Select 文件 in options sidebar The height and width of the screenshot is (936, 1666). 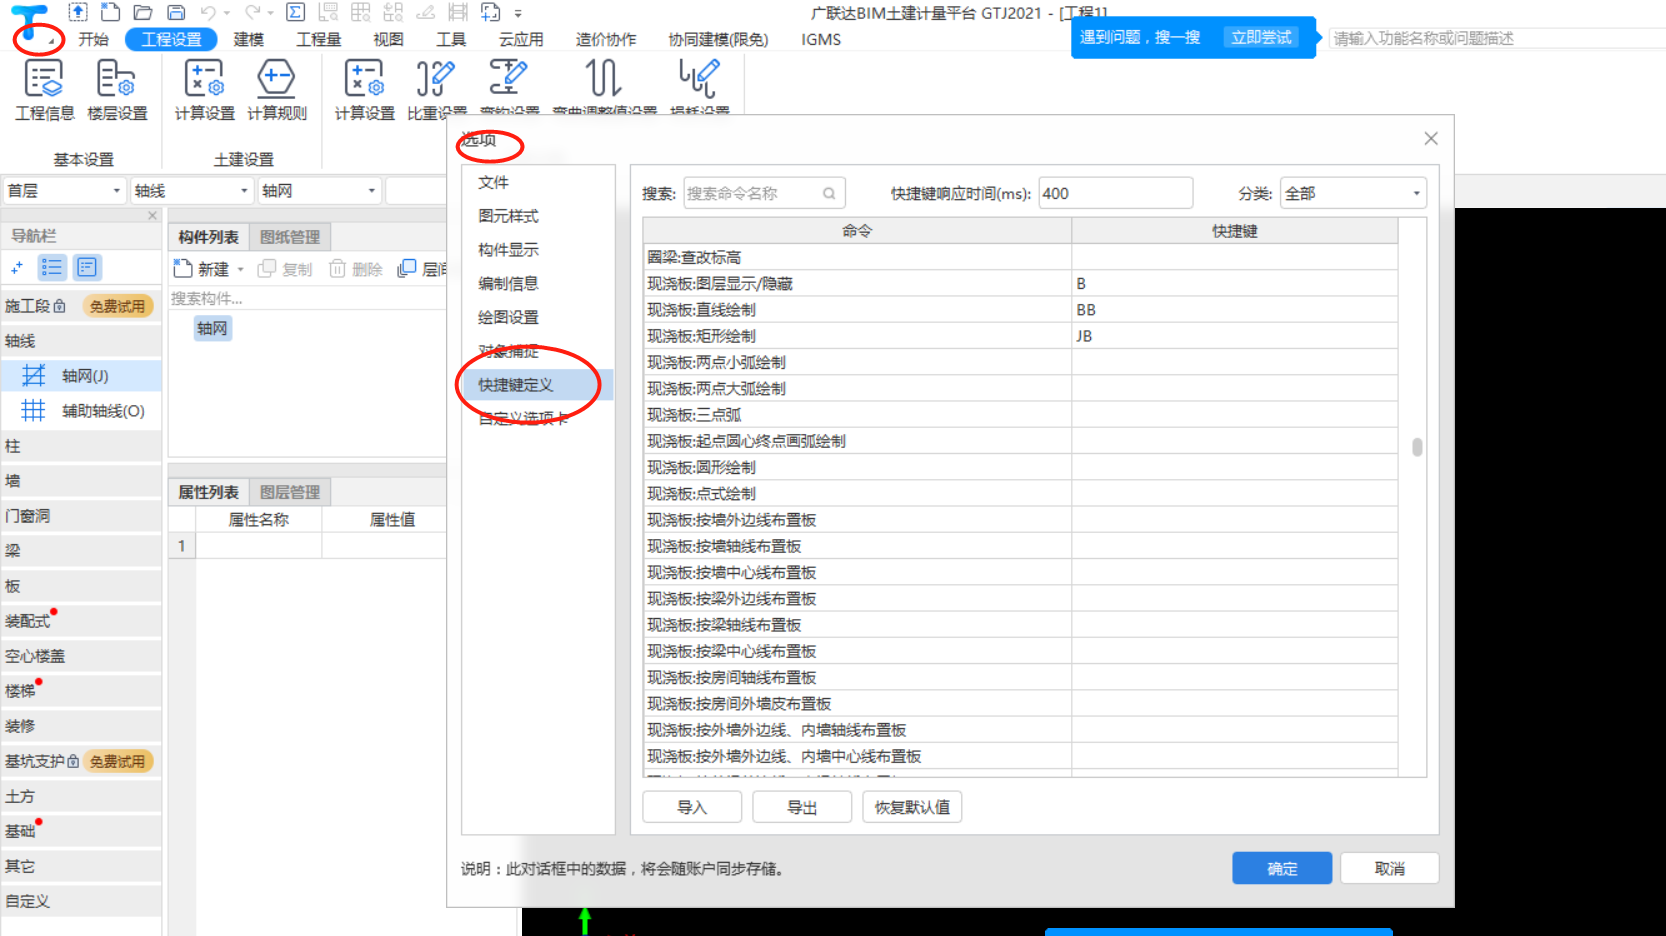pos(493,183)
